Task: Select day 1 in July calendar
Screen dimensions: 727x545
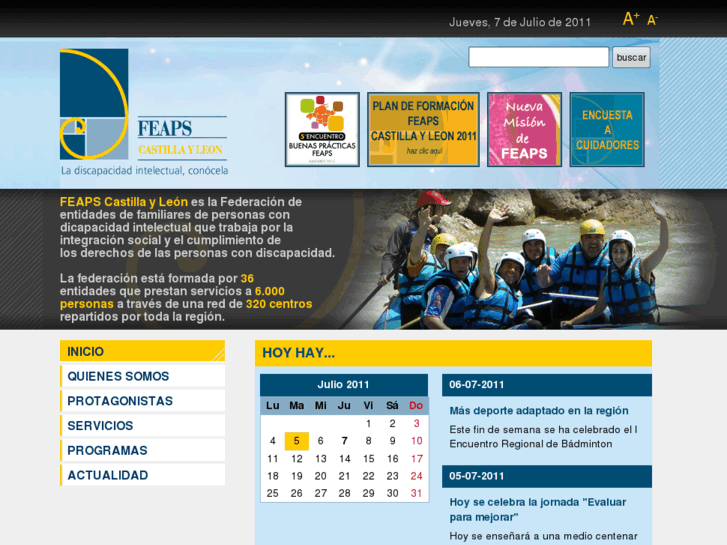Action: [x=368, y=423]
